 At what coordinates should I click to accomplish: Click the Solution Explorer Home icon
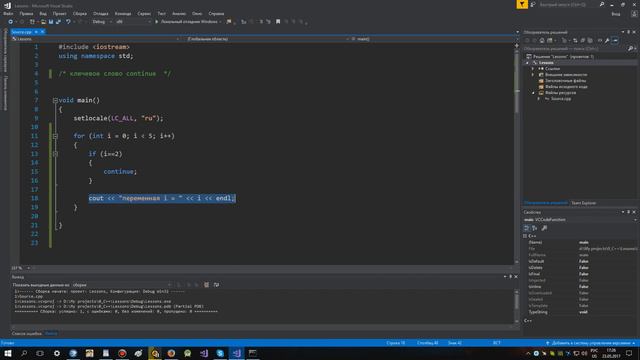(x=542, y=40)
